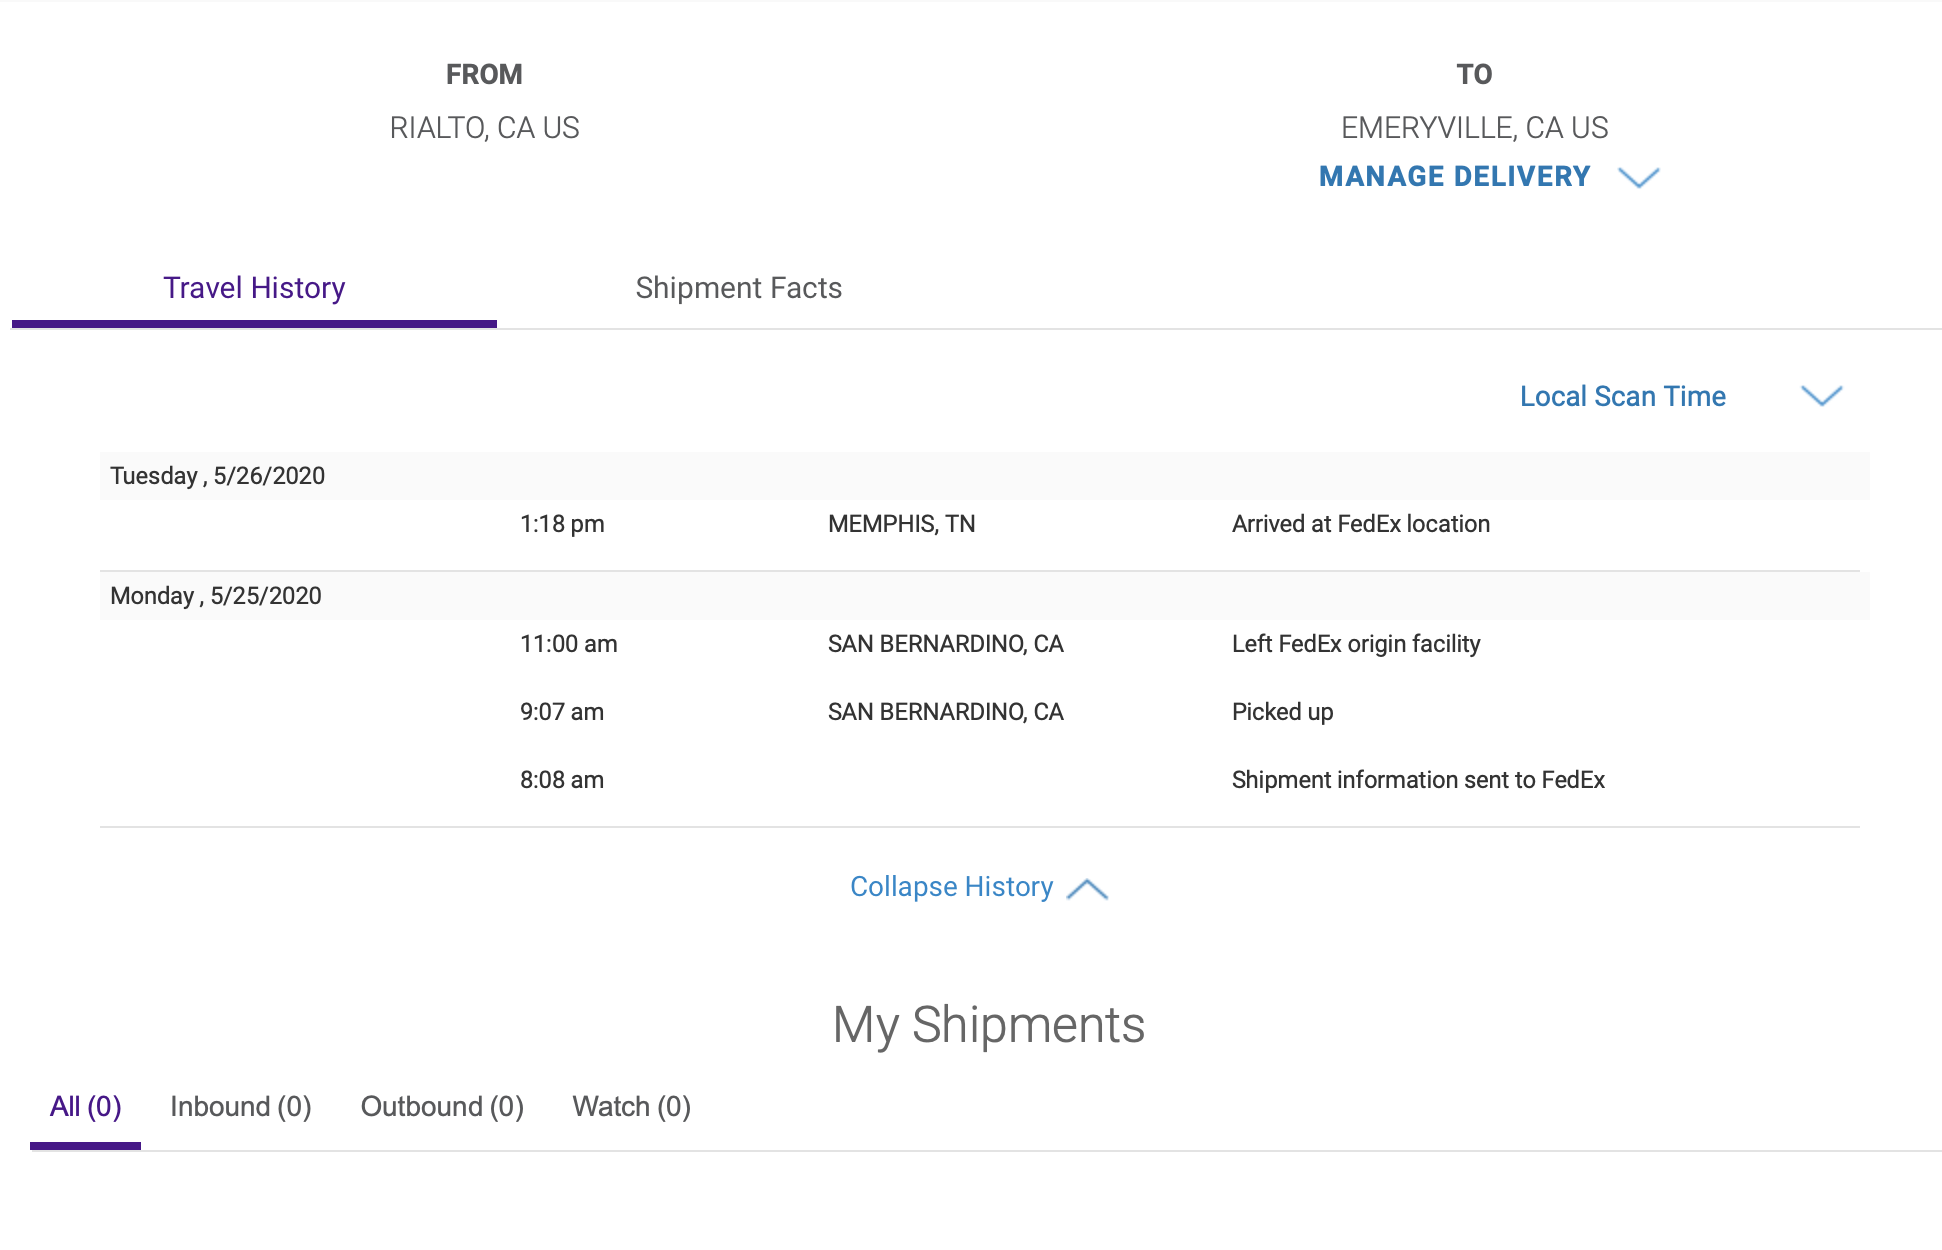This screenshot has width=1942, height=1250.
Task: Click the Picked up status entry
Action: [1282, 712]
